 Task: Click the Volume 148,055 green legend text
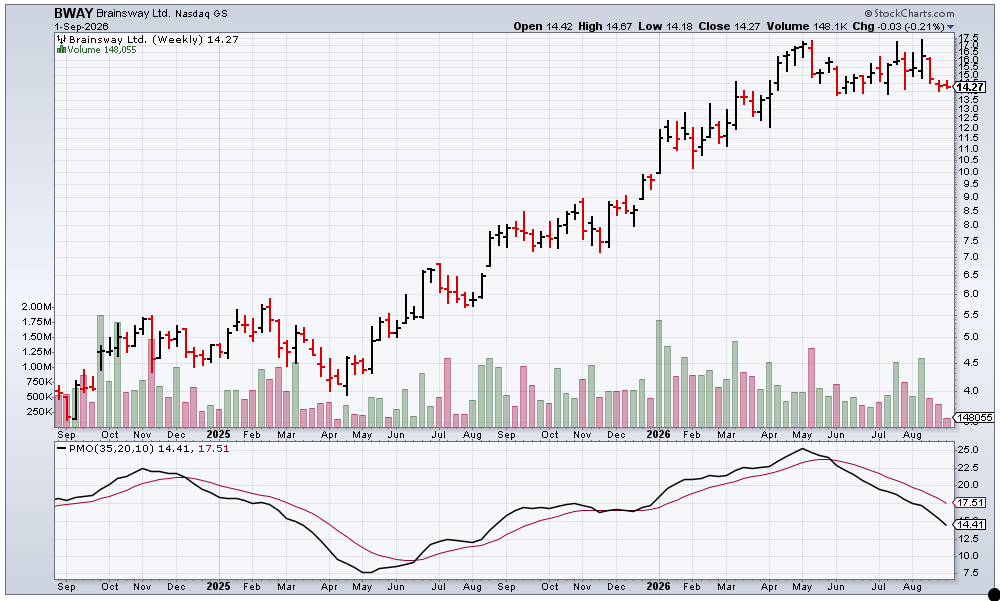[x=102, y=50]
